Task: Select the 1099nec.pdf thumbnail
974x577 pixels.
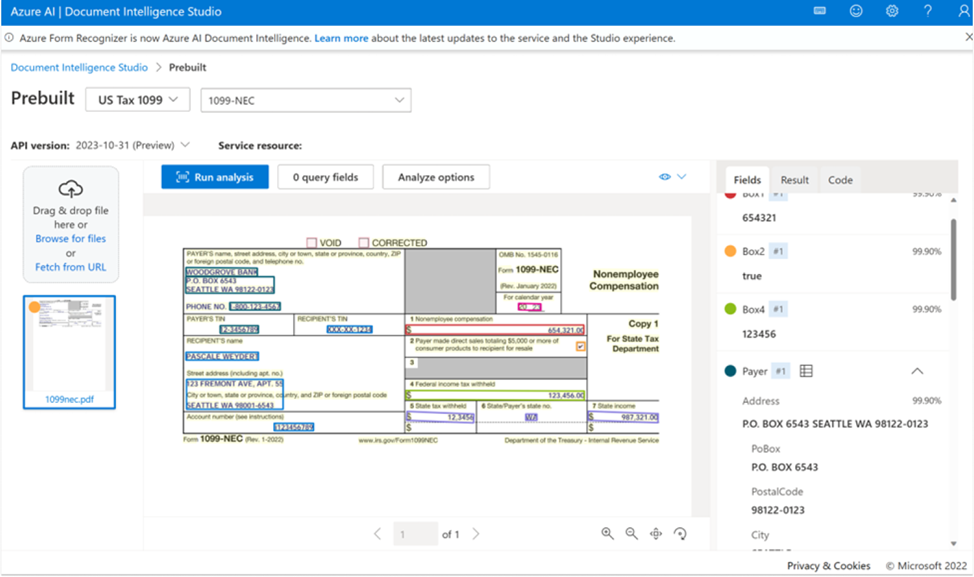Action: [70, 352]
